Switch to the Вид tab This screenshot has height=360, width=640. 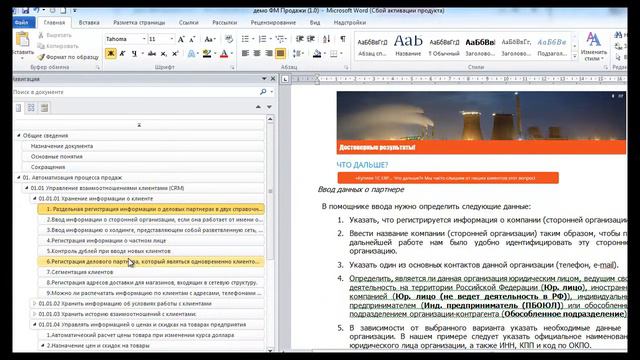click(x=315, y=23)
